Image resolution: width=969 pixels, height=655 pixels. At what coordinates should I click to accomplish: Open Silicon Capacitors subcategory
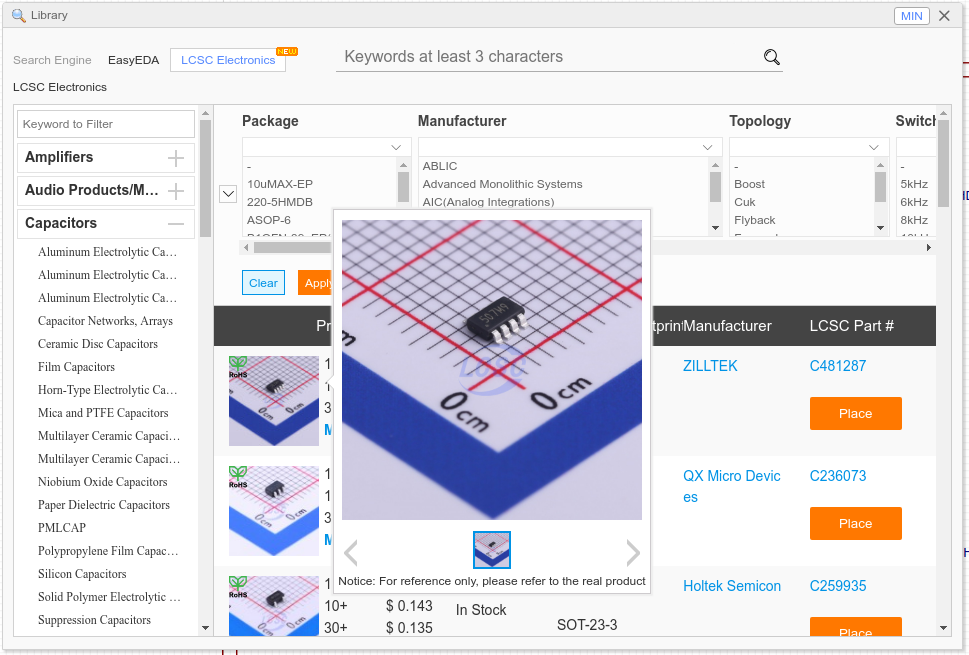click(82, 573)
